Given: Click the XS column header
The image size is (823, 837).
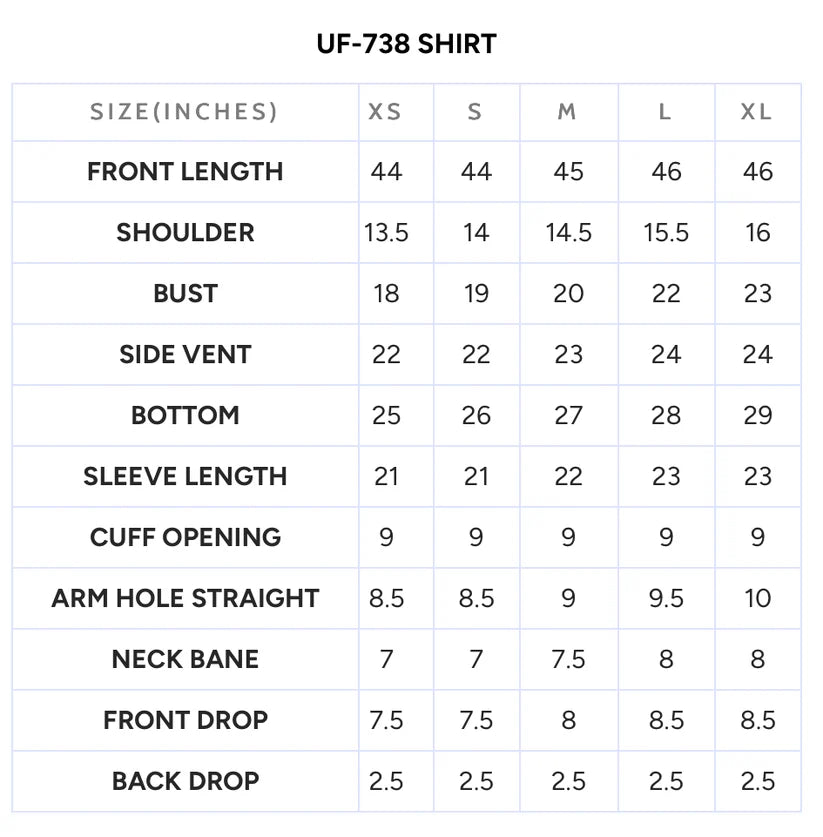Looking at the screenshot, I should pos(385,112).
